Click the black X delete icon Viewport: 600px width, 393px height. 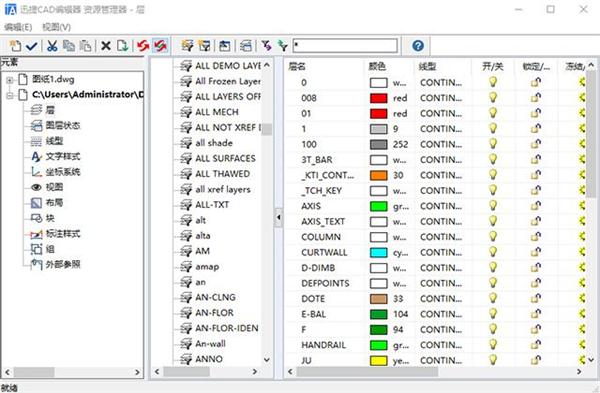[x=106, y=46]
